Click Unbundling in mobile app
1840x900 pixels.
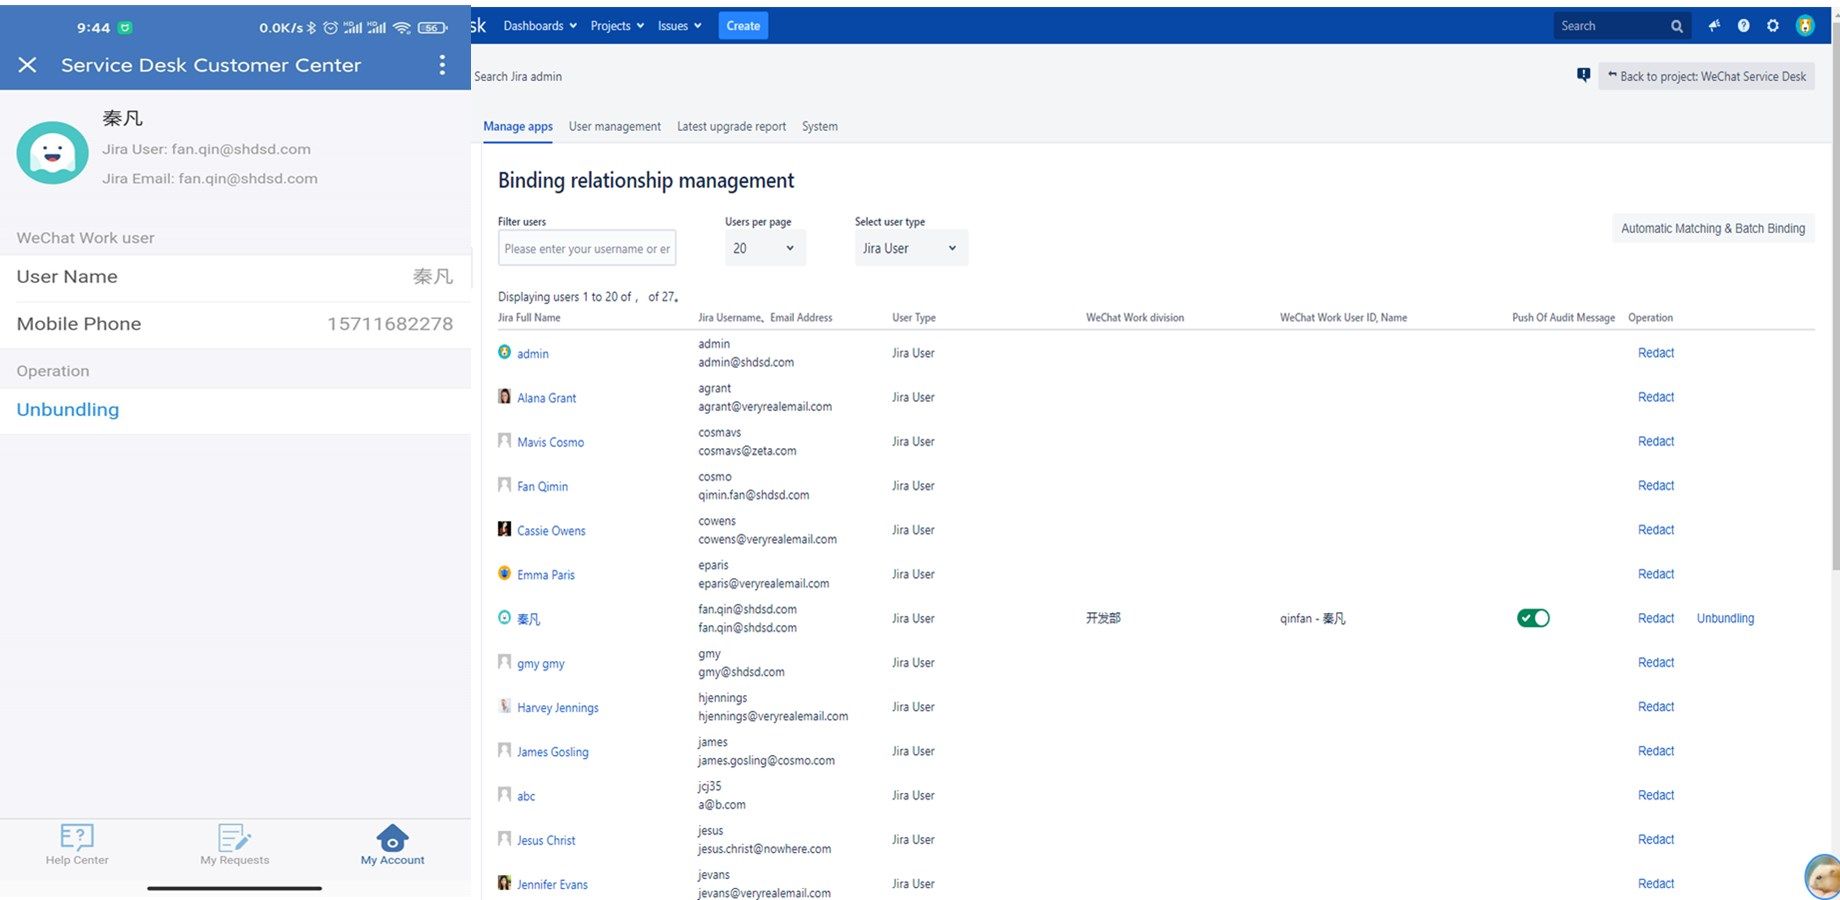(x=68, y=409)
